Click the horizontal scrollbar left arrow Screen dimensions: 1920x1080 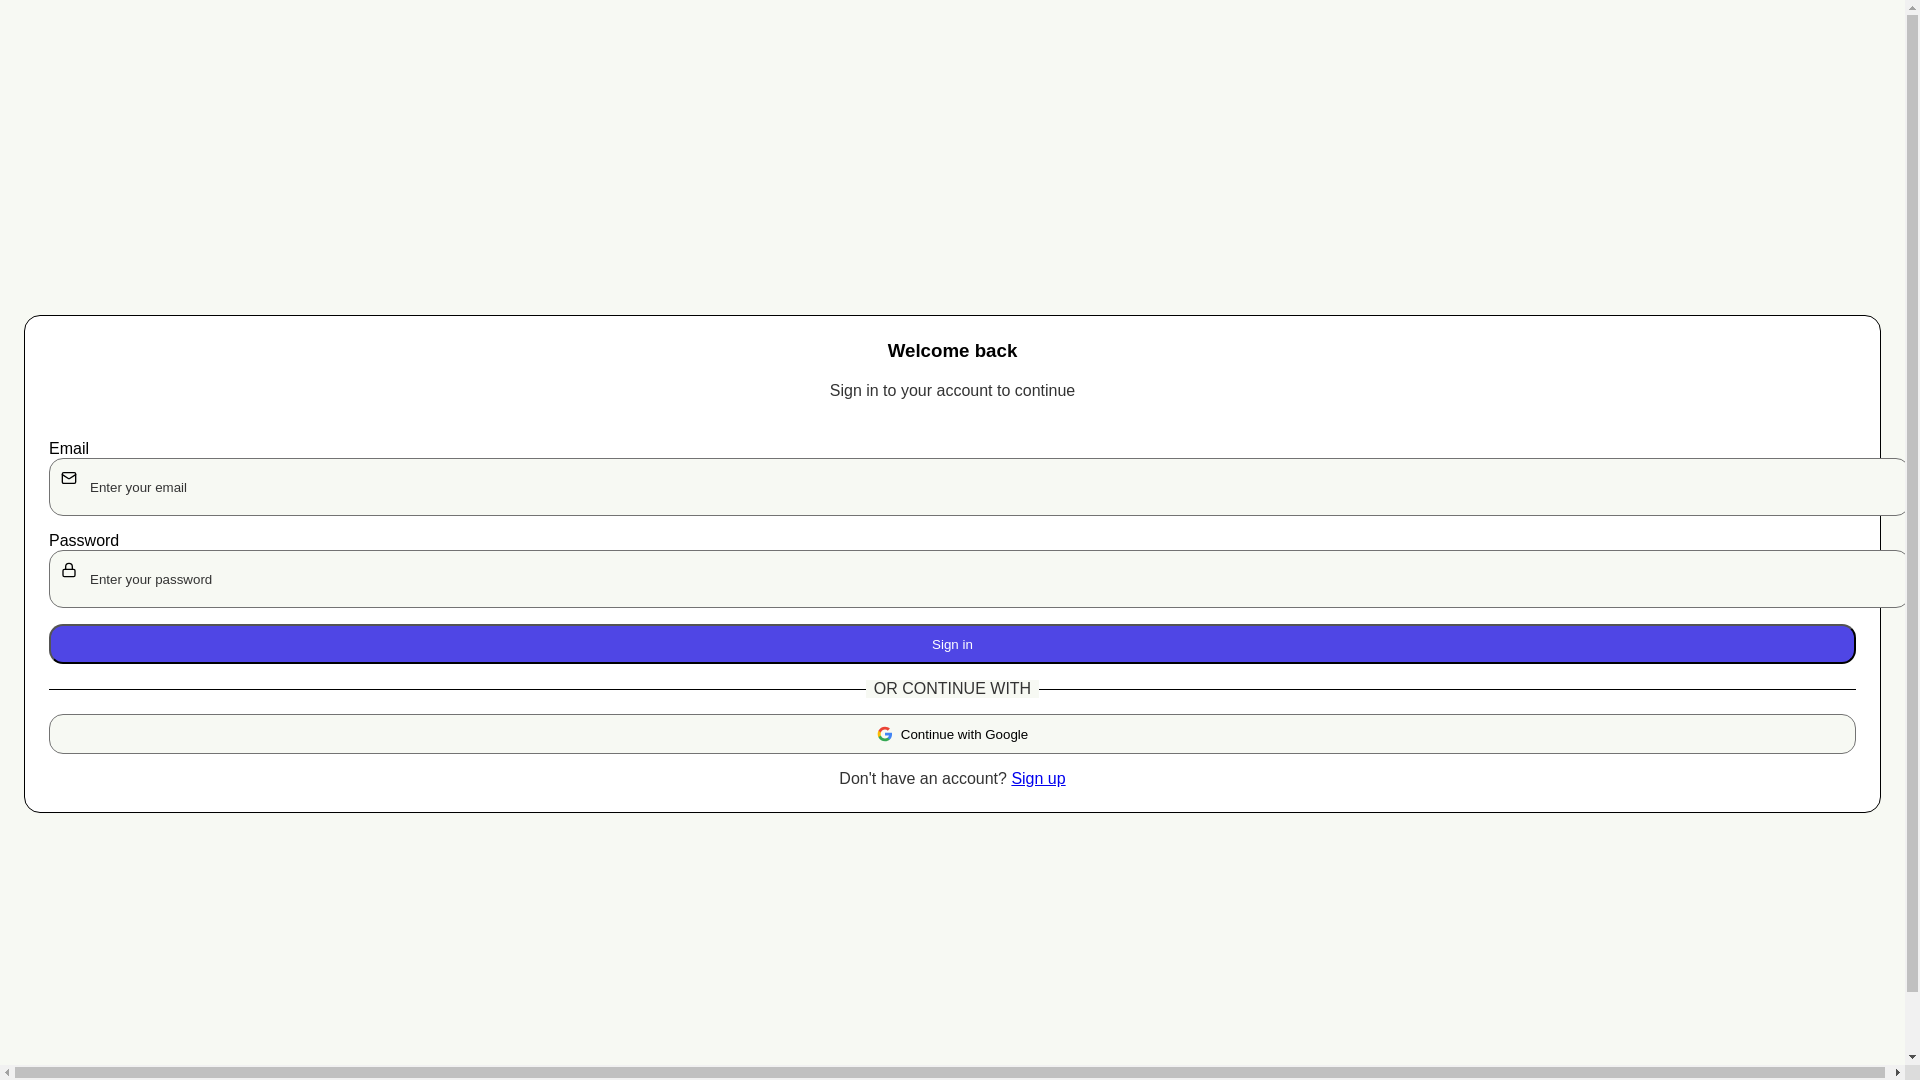(x=7, y=1073)
